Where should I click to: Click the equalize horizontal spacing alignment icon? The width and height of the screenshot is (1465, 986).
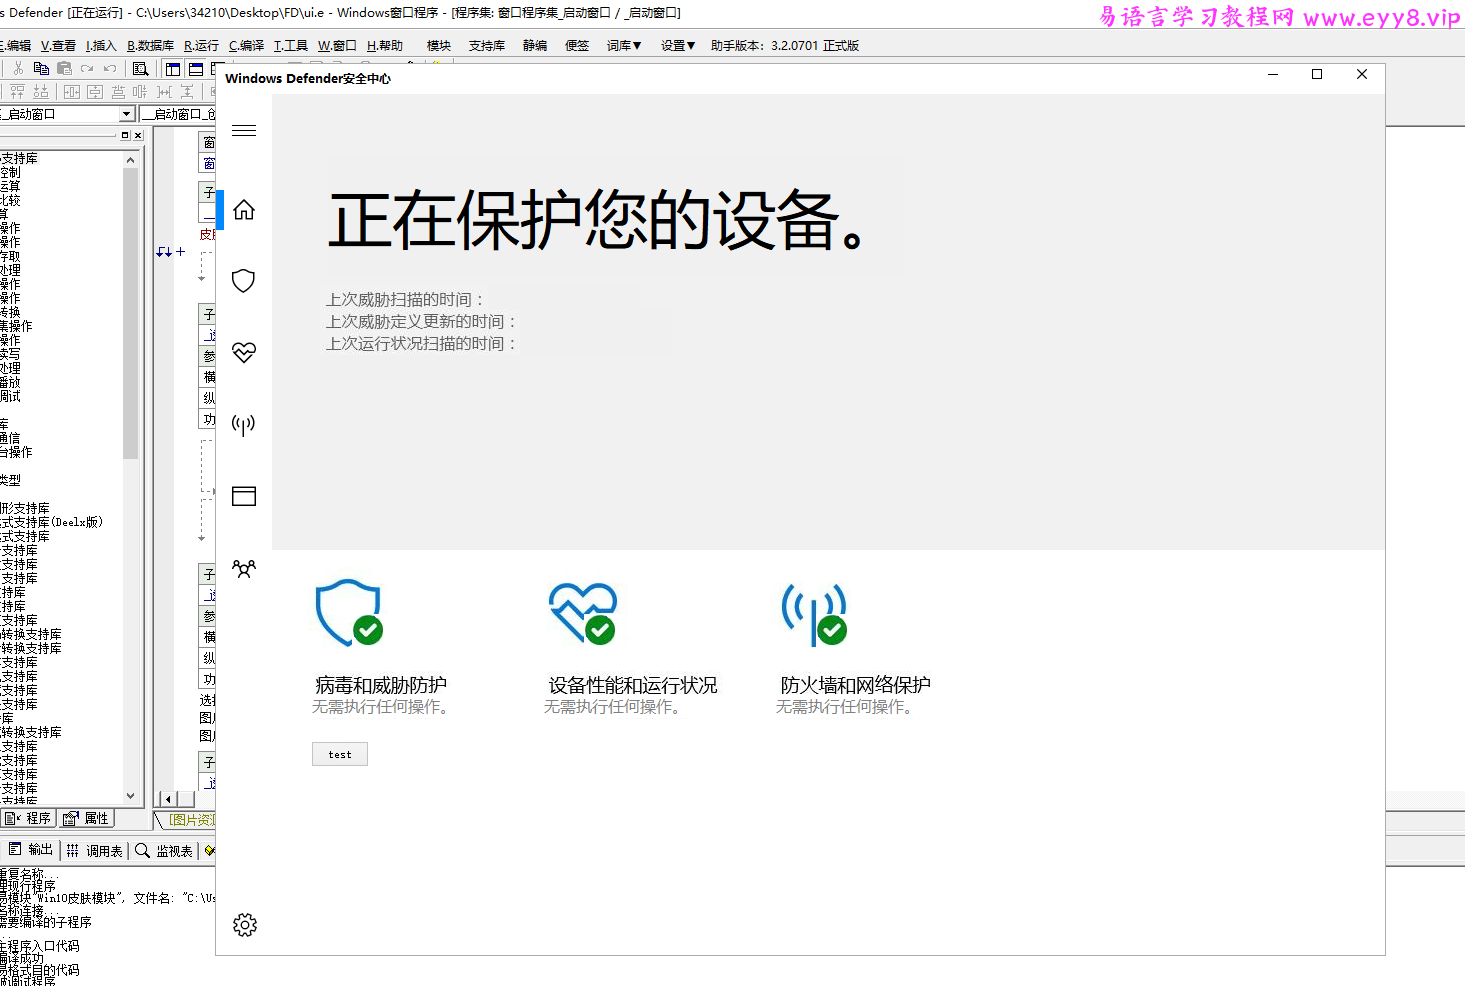[164, 92]
